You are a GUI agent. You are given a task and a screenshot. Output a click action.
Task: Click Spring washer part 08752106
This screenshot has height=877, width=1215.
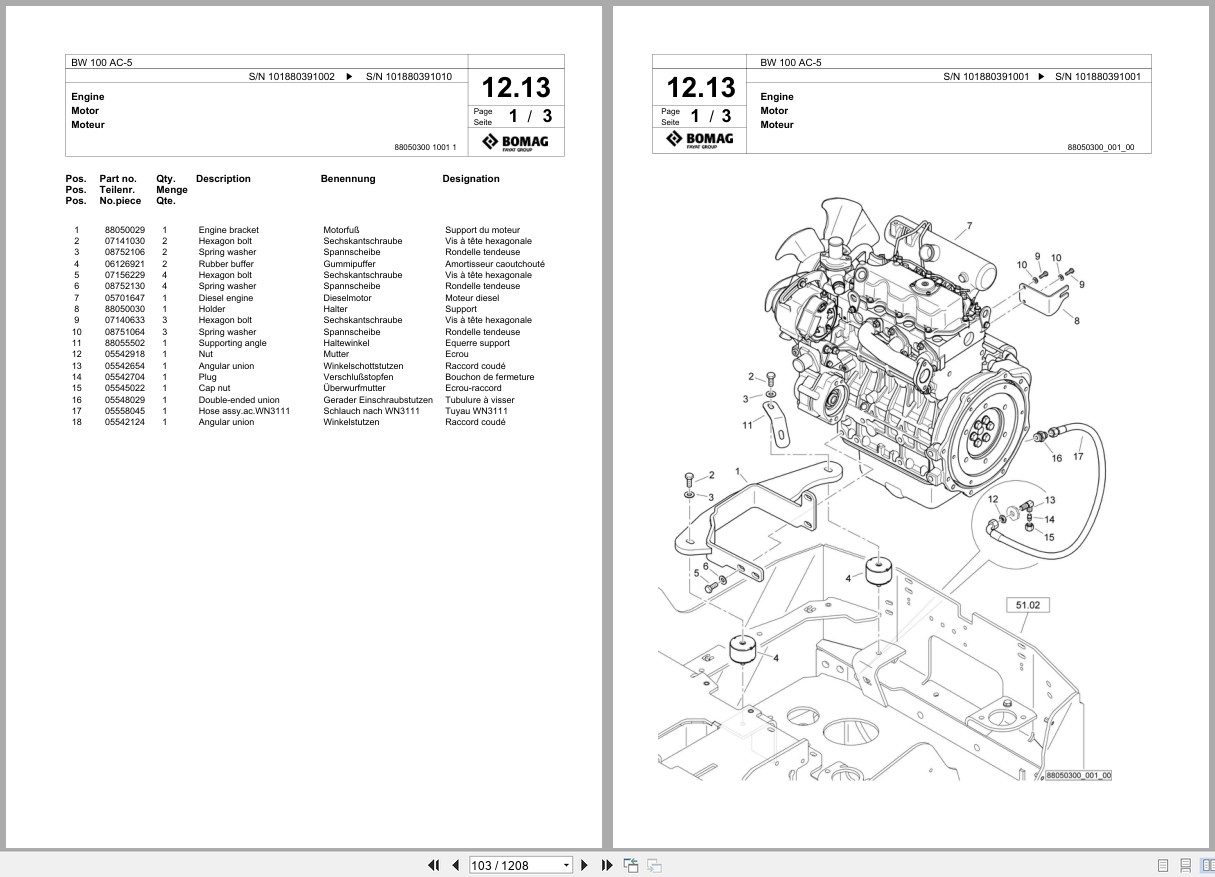point(125,252)
